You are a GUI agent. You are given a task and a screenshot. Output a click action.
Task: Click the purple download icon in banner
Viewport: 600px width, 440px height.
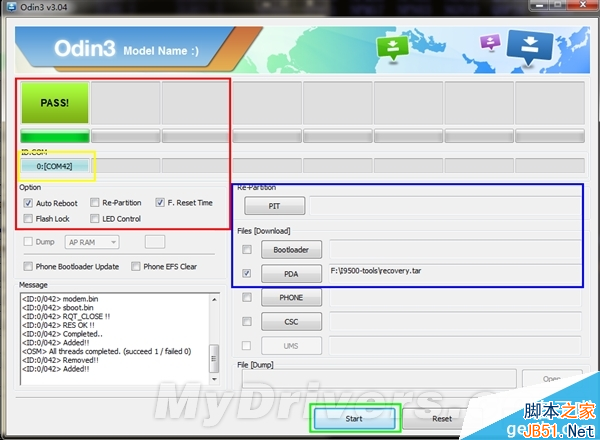tap(490, 42)
